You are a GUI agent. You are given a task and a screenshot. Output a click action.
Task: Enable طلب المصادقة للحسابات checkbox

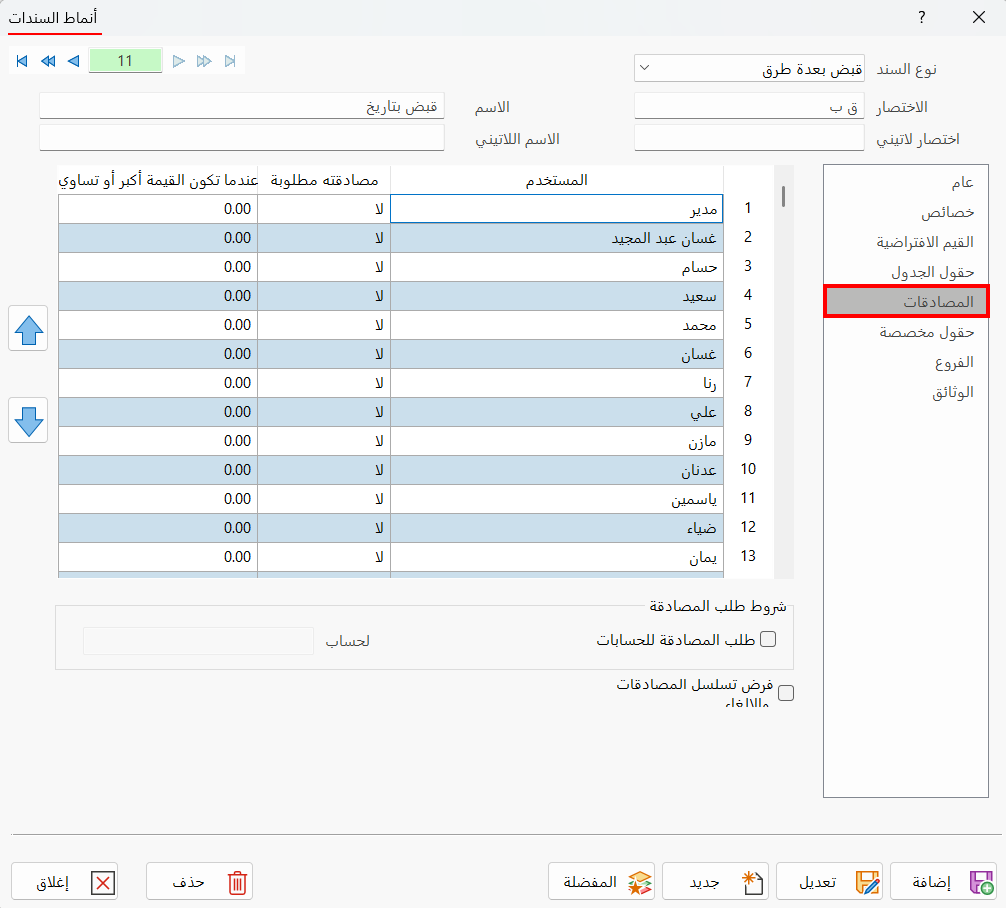click(768, 639)
